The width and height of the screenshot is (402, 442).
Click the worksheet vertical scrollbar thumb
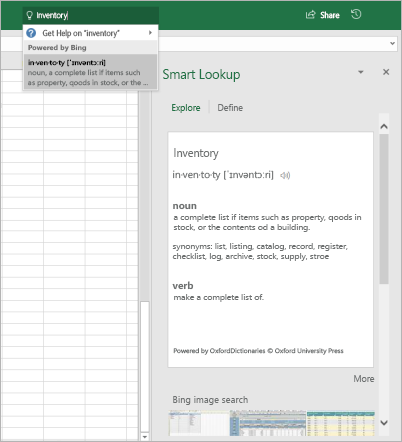145,366
